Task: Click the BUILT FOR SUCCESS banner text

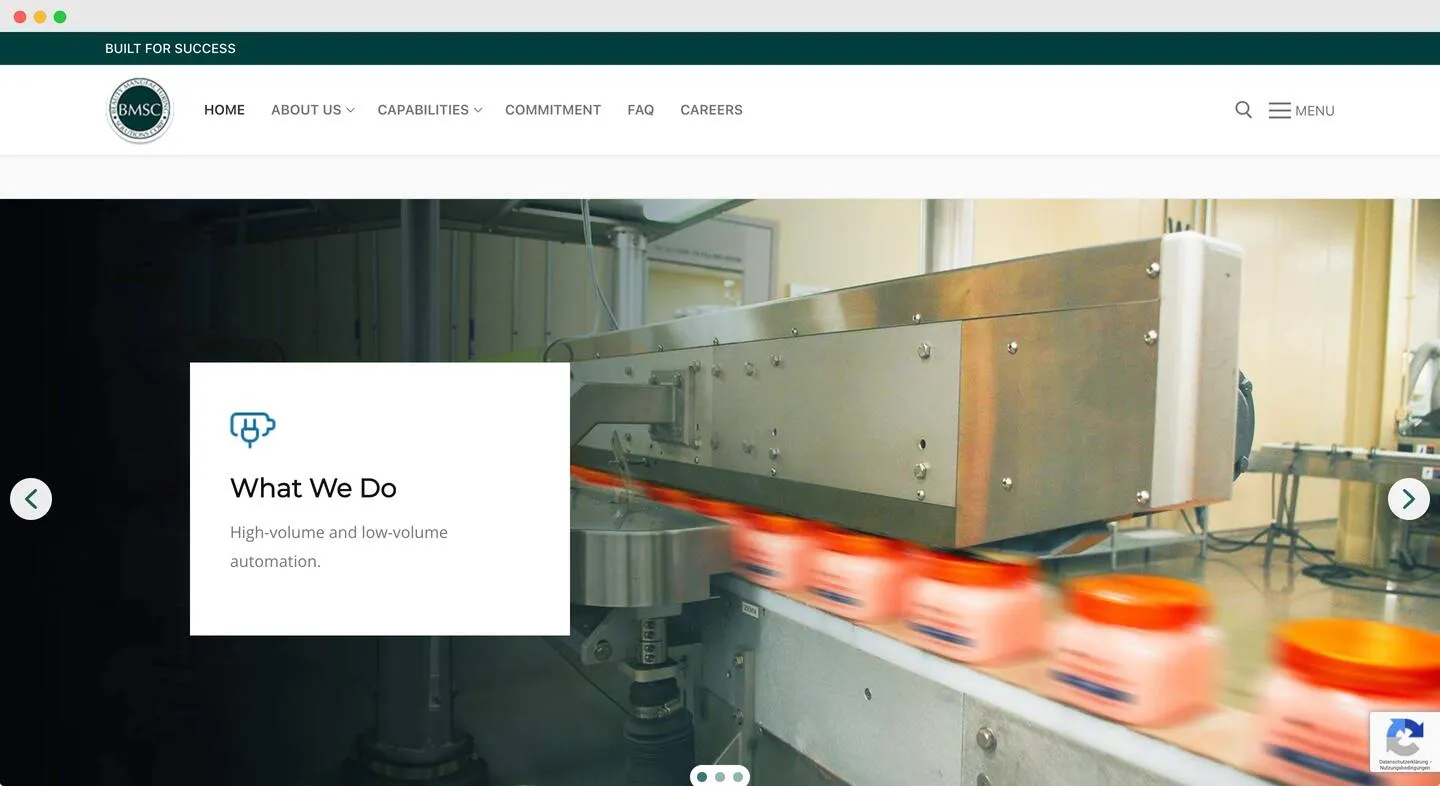Action: point(170,48)
